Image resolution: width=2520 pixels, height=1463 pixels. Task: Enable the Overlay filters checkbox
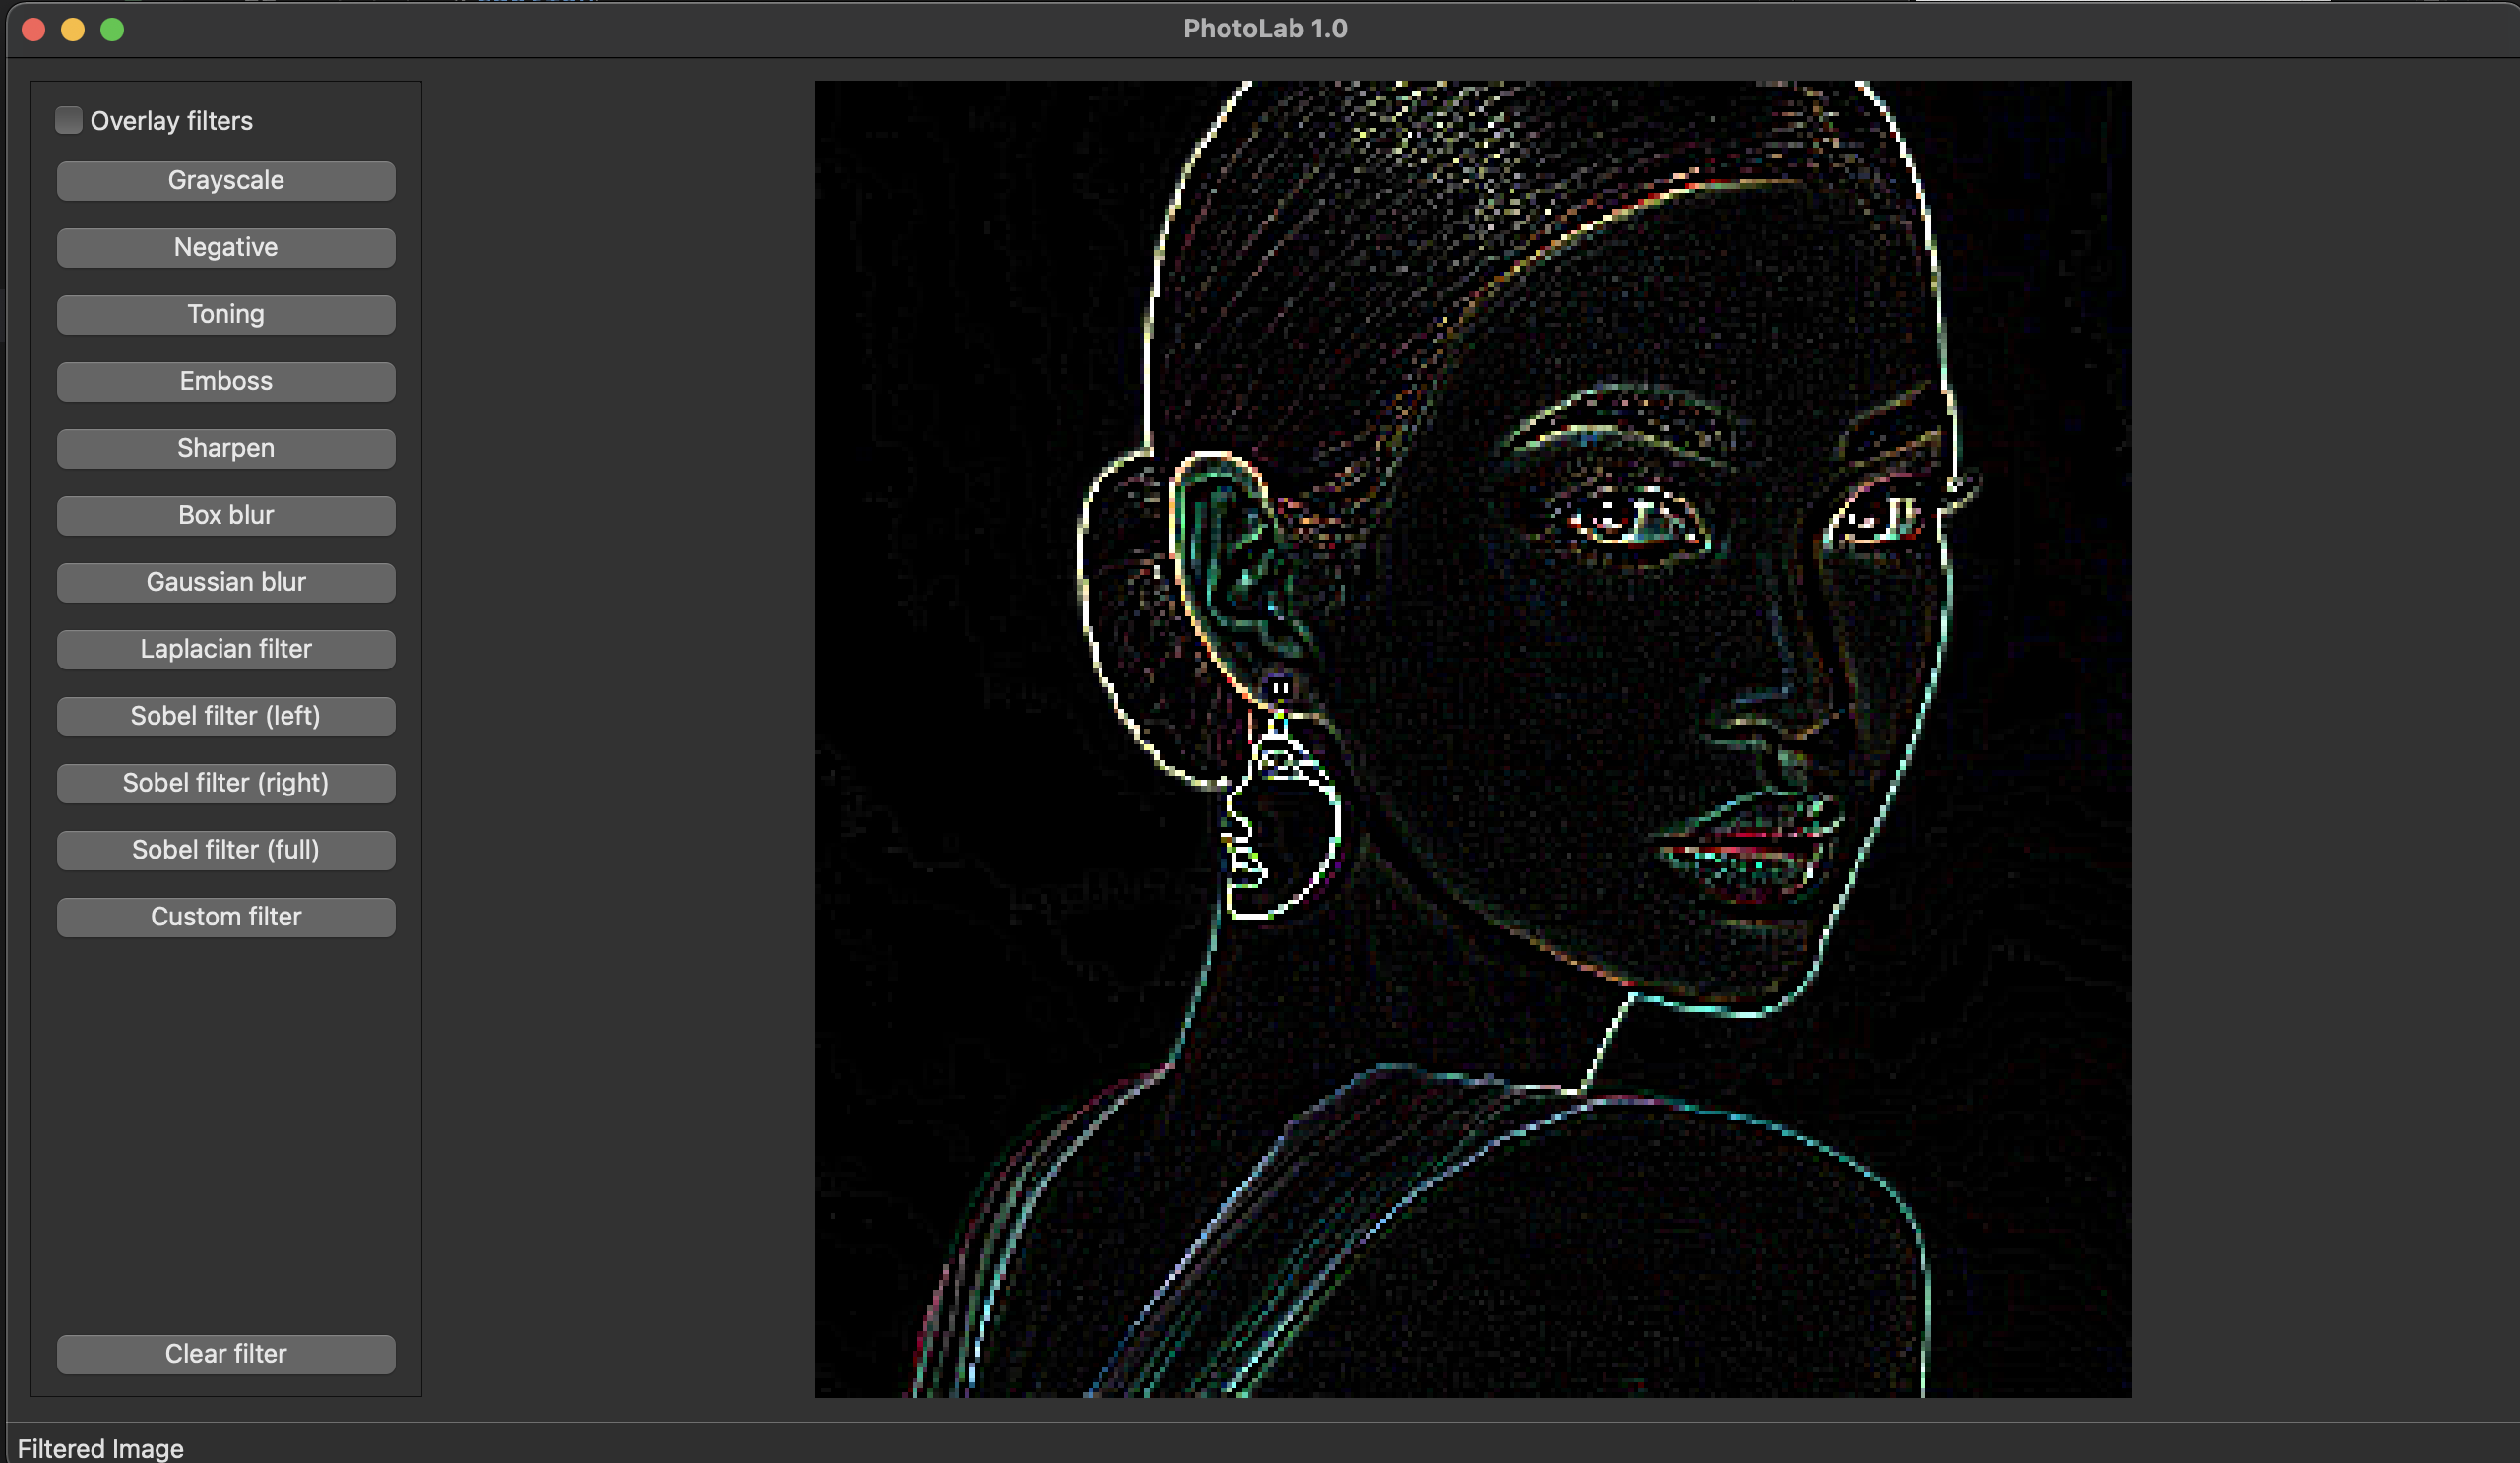pos(69,121)
